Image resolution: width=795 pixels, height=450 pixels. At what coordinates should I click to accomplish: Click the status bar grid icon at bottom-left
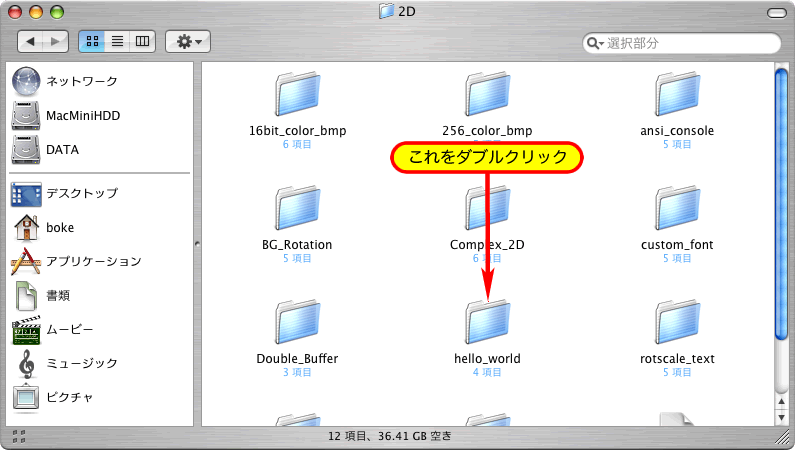(19, 436)
